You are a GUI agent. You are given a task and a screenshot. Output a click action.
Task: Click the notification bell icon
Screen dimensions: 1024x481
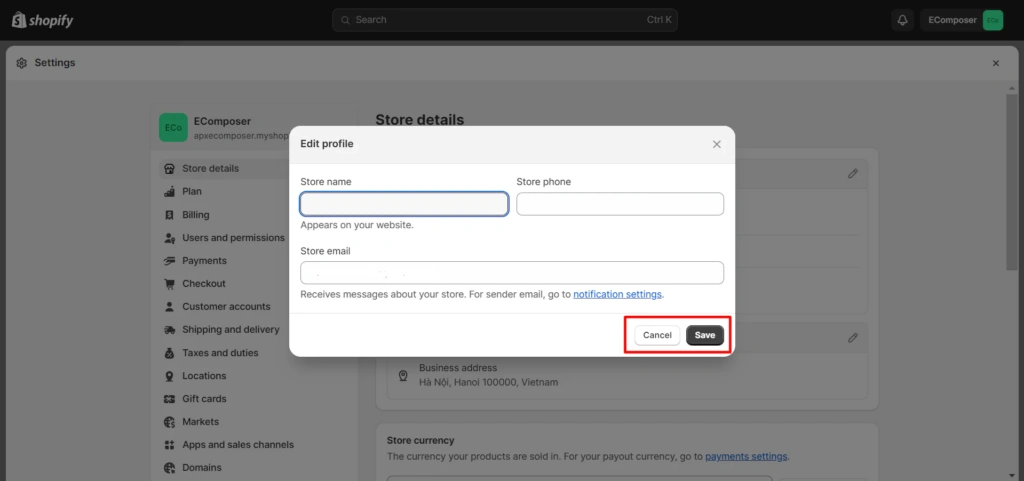(x=902, y=20)
